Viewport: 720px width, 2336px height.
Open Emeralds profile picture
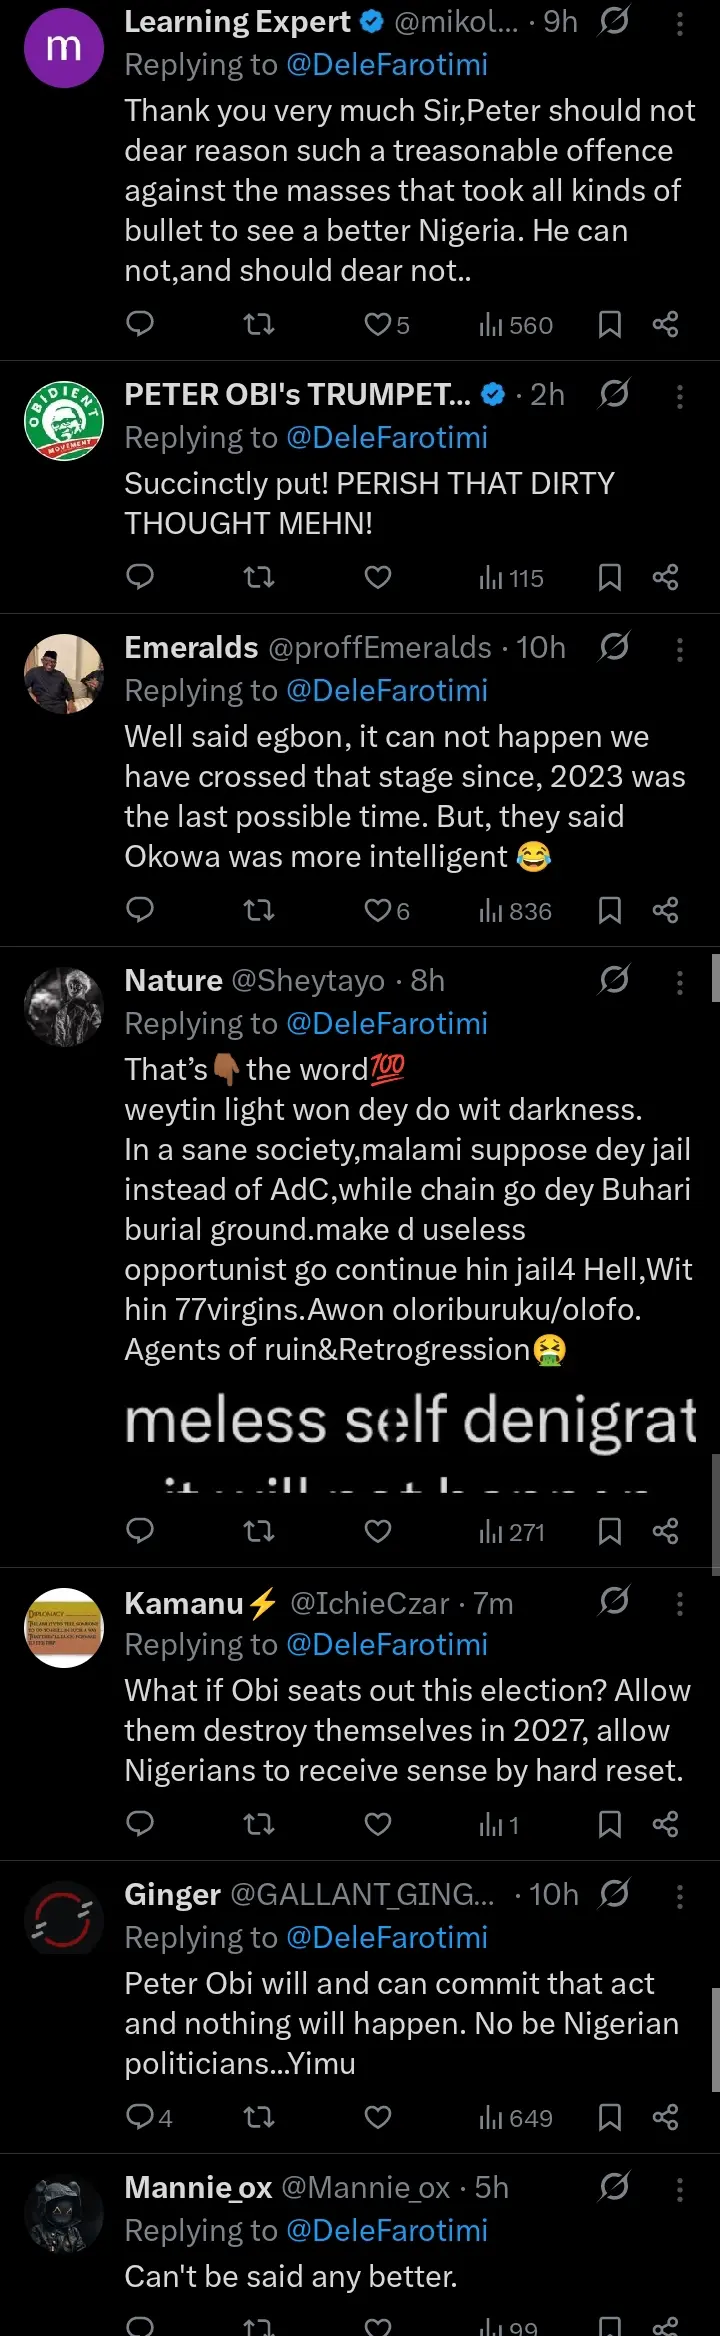pos(64,673)
